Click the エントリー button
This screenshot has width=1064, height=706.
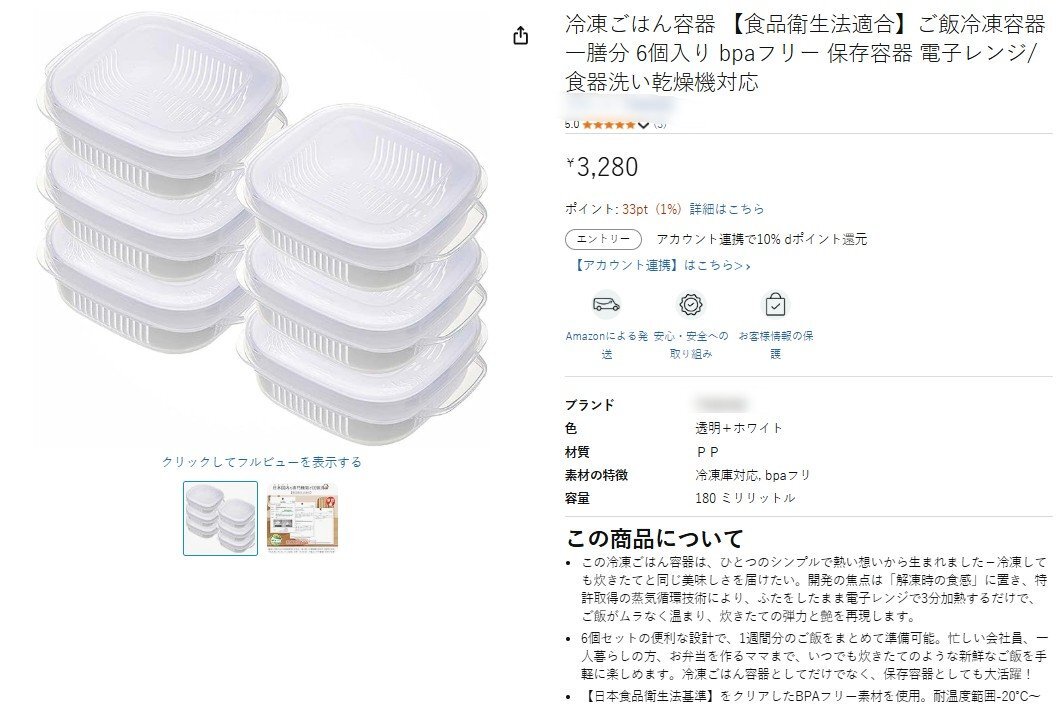point(603,239)
